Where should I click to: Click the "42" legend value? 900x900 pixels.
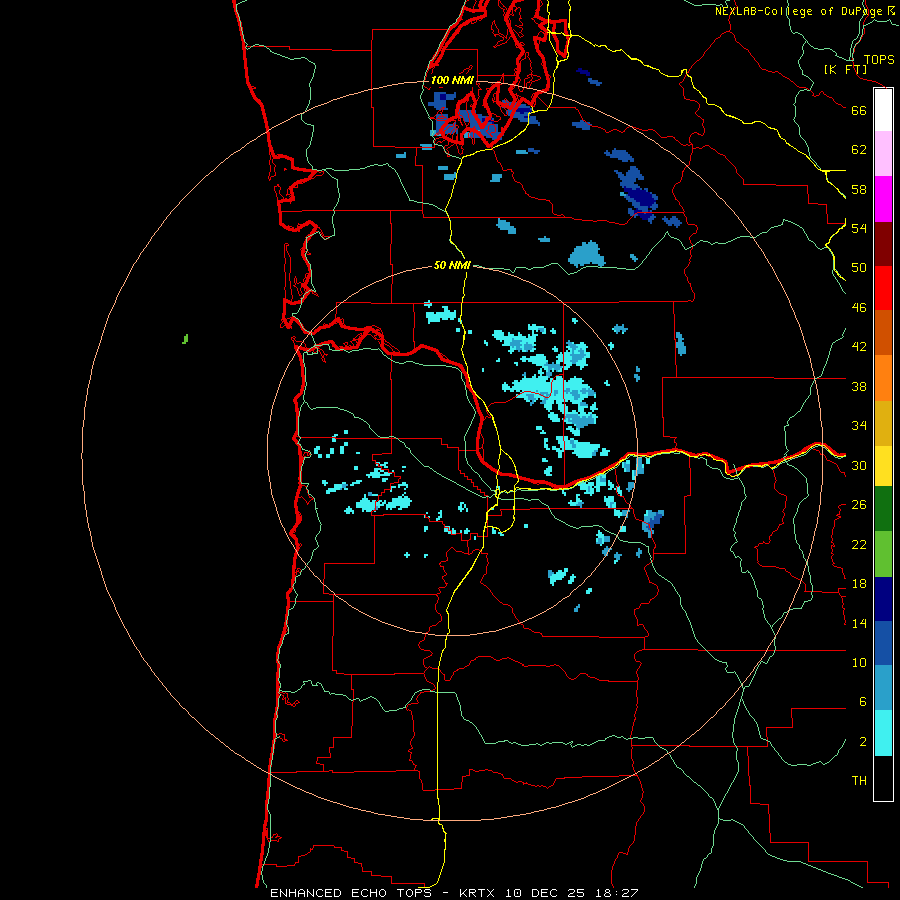pos(859,347)
